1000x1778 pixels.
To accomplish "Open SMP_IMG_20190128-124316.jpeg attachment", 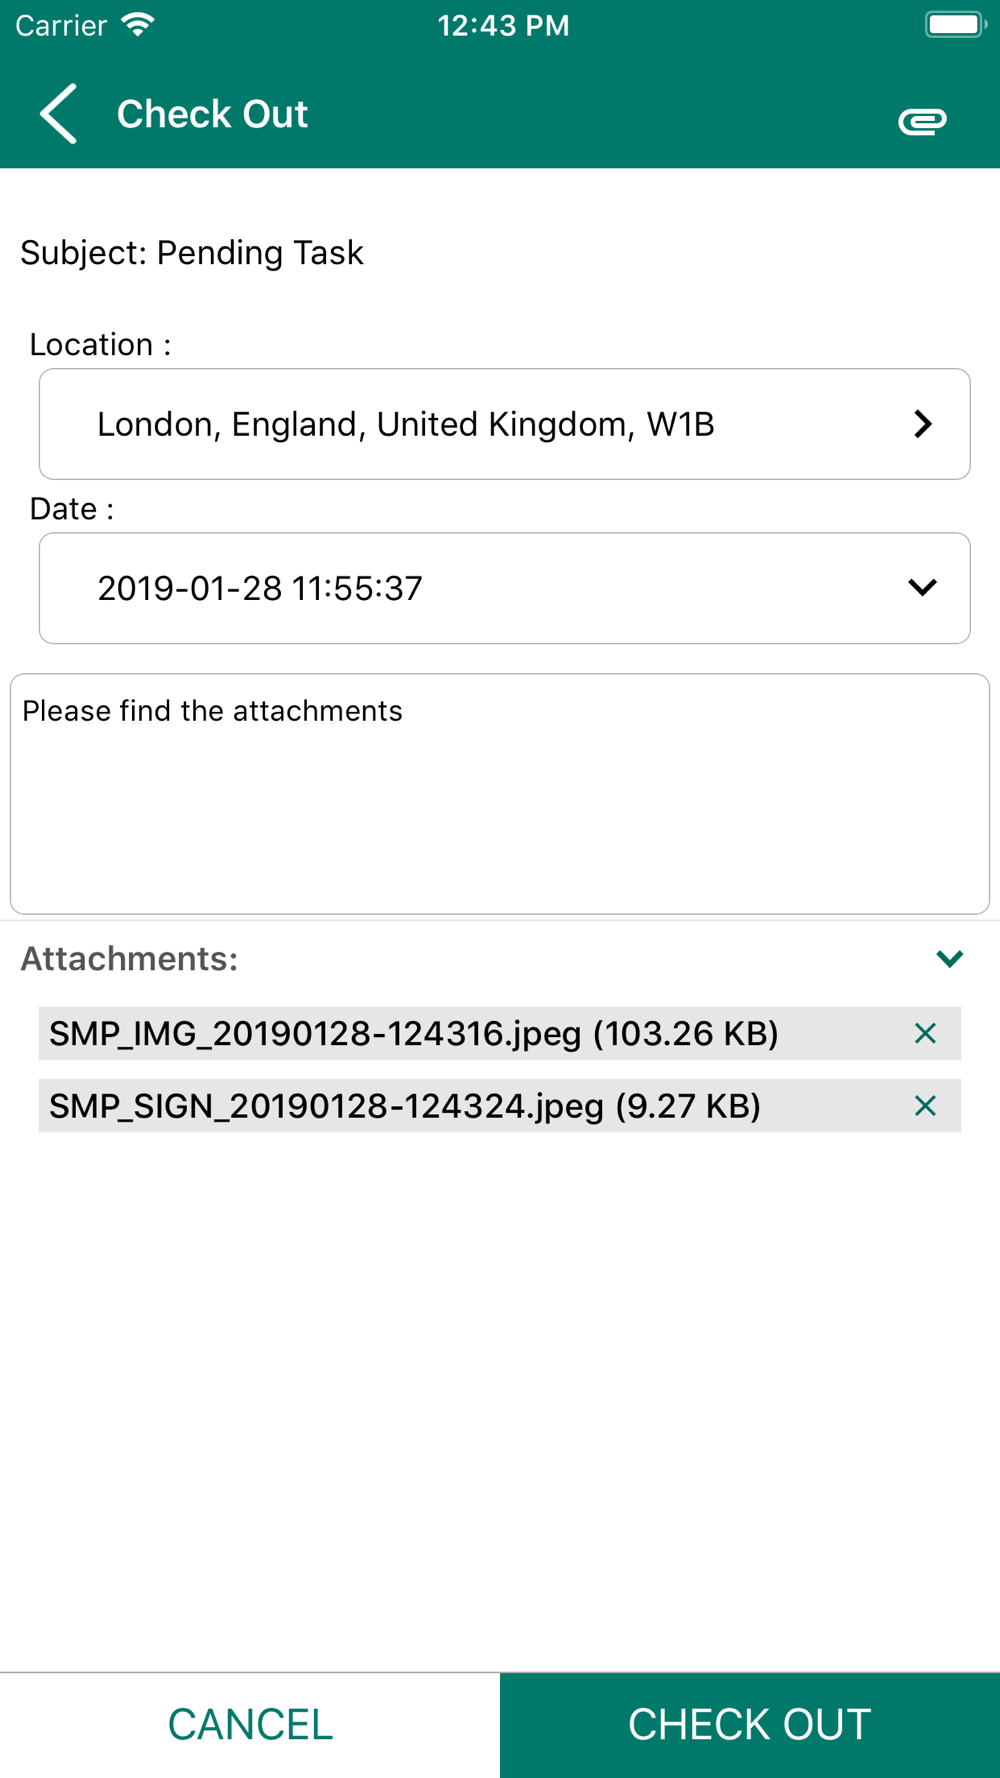I will (414, 1033).
